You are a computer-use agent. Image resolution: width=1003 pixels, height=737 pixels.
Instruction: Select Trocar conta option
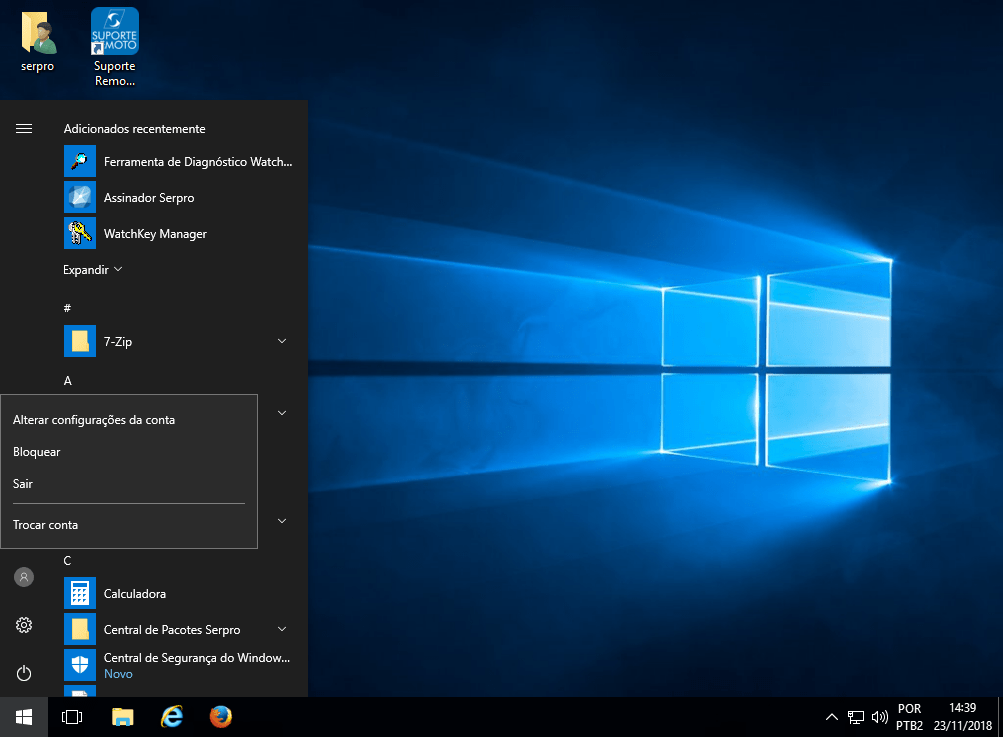point(46,525)
